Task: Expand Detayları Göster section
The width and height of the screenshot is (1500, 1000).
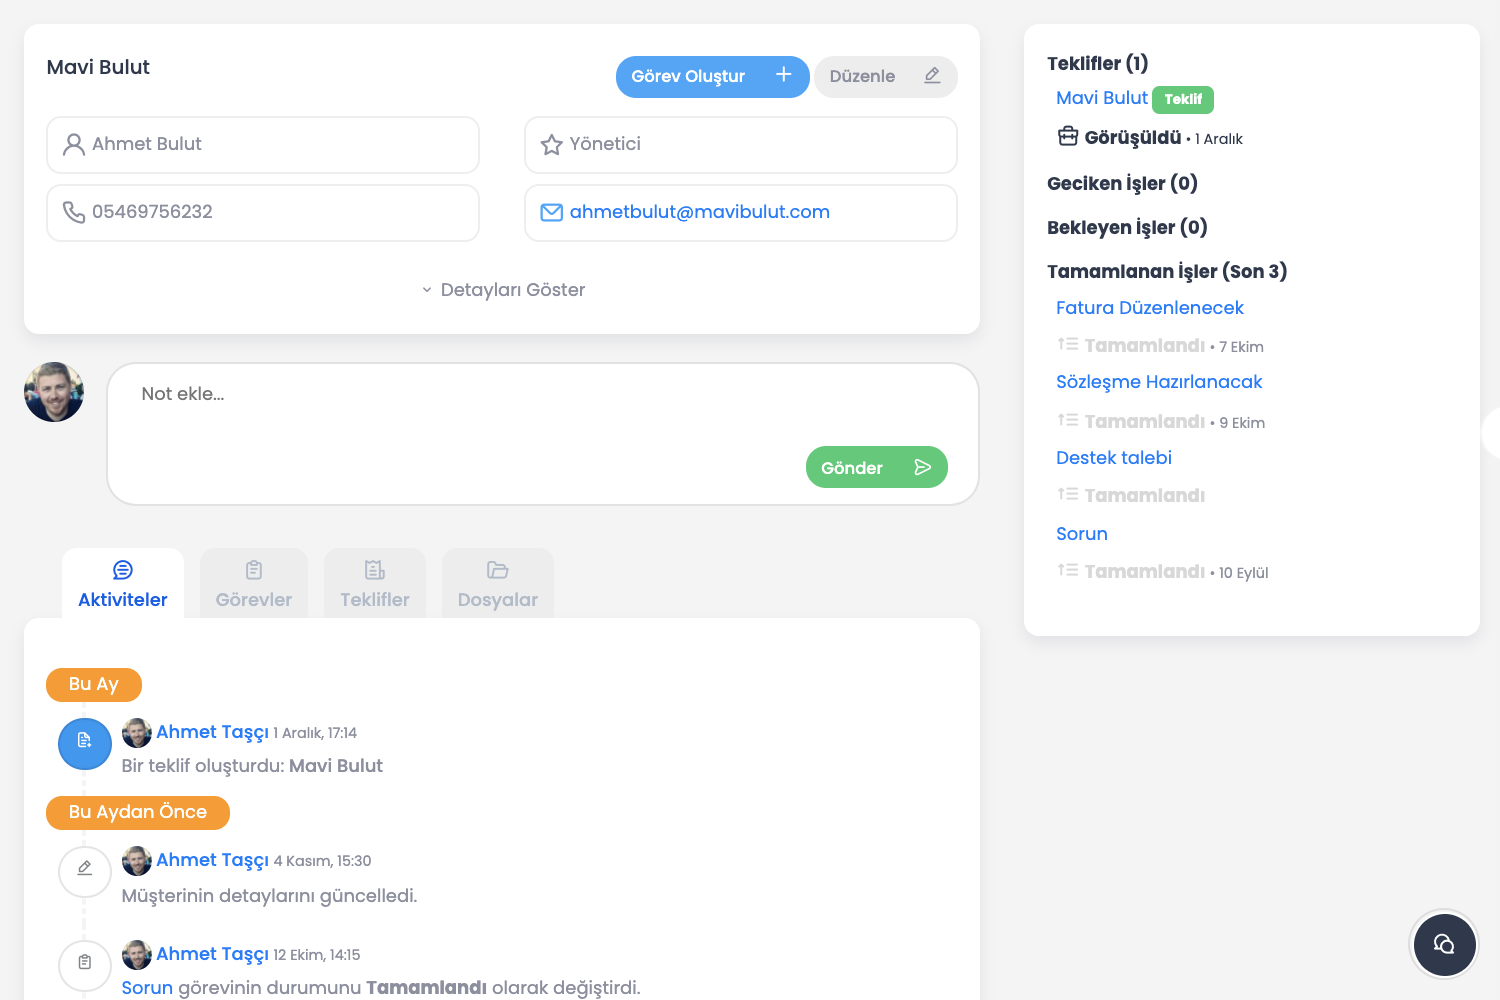Action: [503, 290]
